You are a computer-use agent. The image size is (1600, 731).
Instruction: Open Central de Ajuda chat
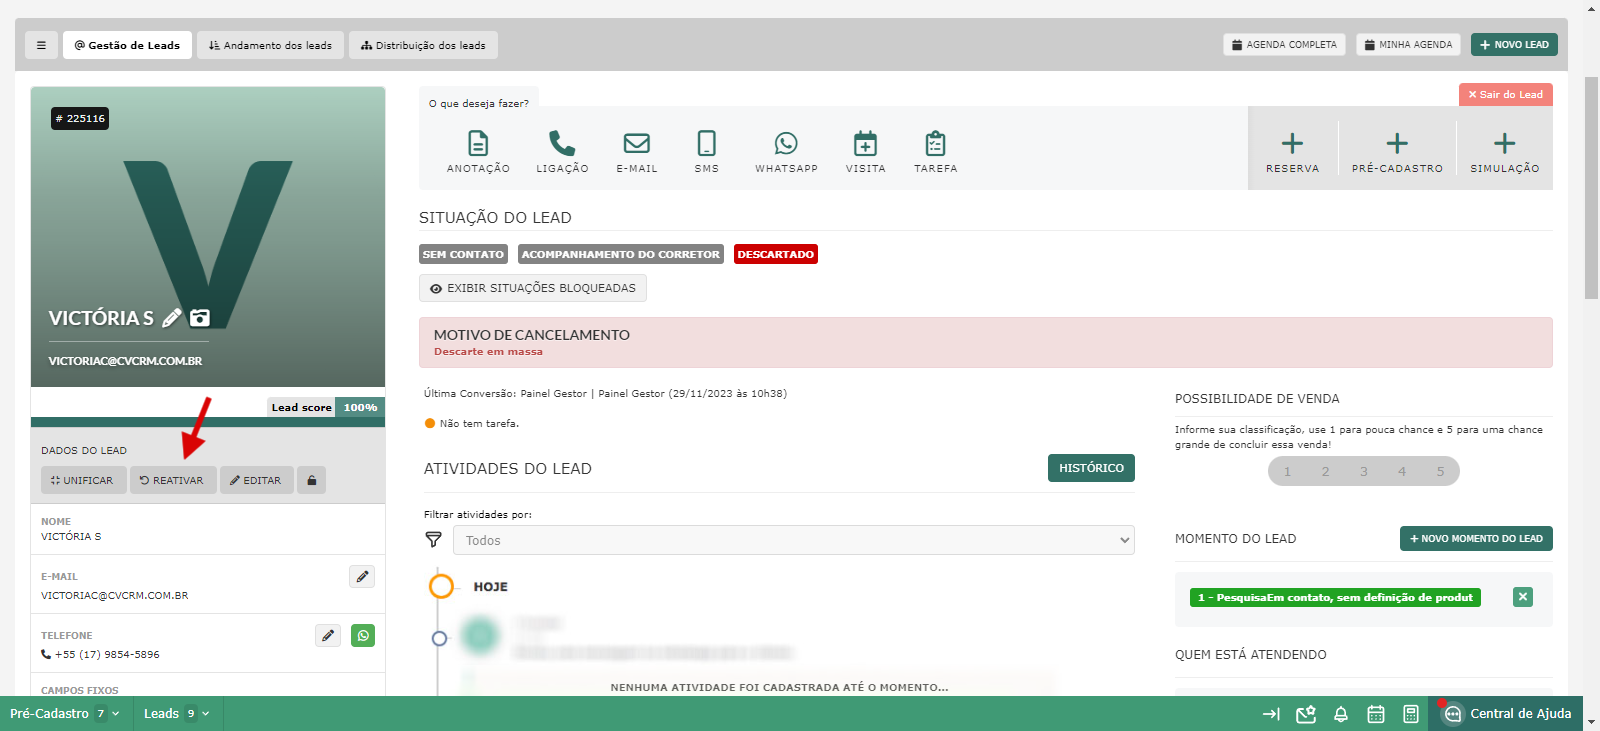pos(1508,714)
